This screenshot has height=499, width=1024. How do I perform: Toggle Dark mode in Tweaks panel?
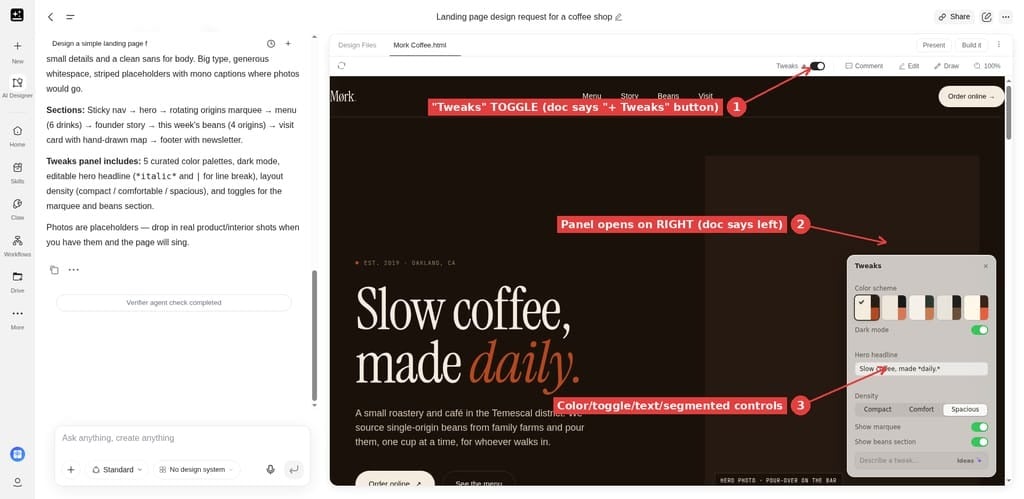980,330
